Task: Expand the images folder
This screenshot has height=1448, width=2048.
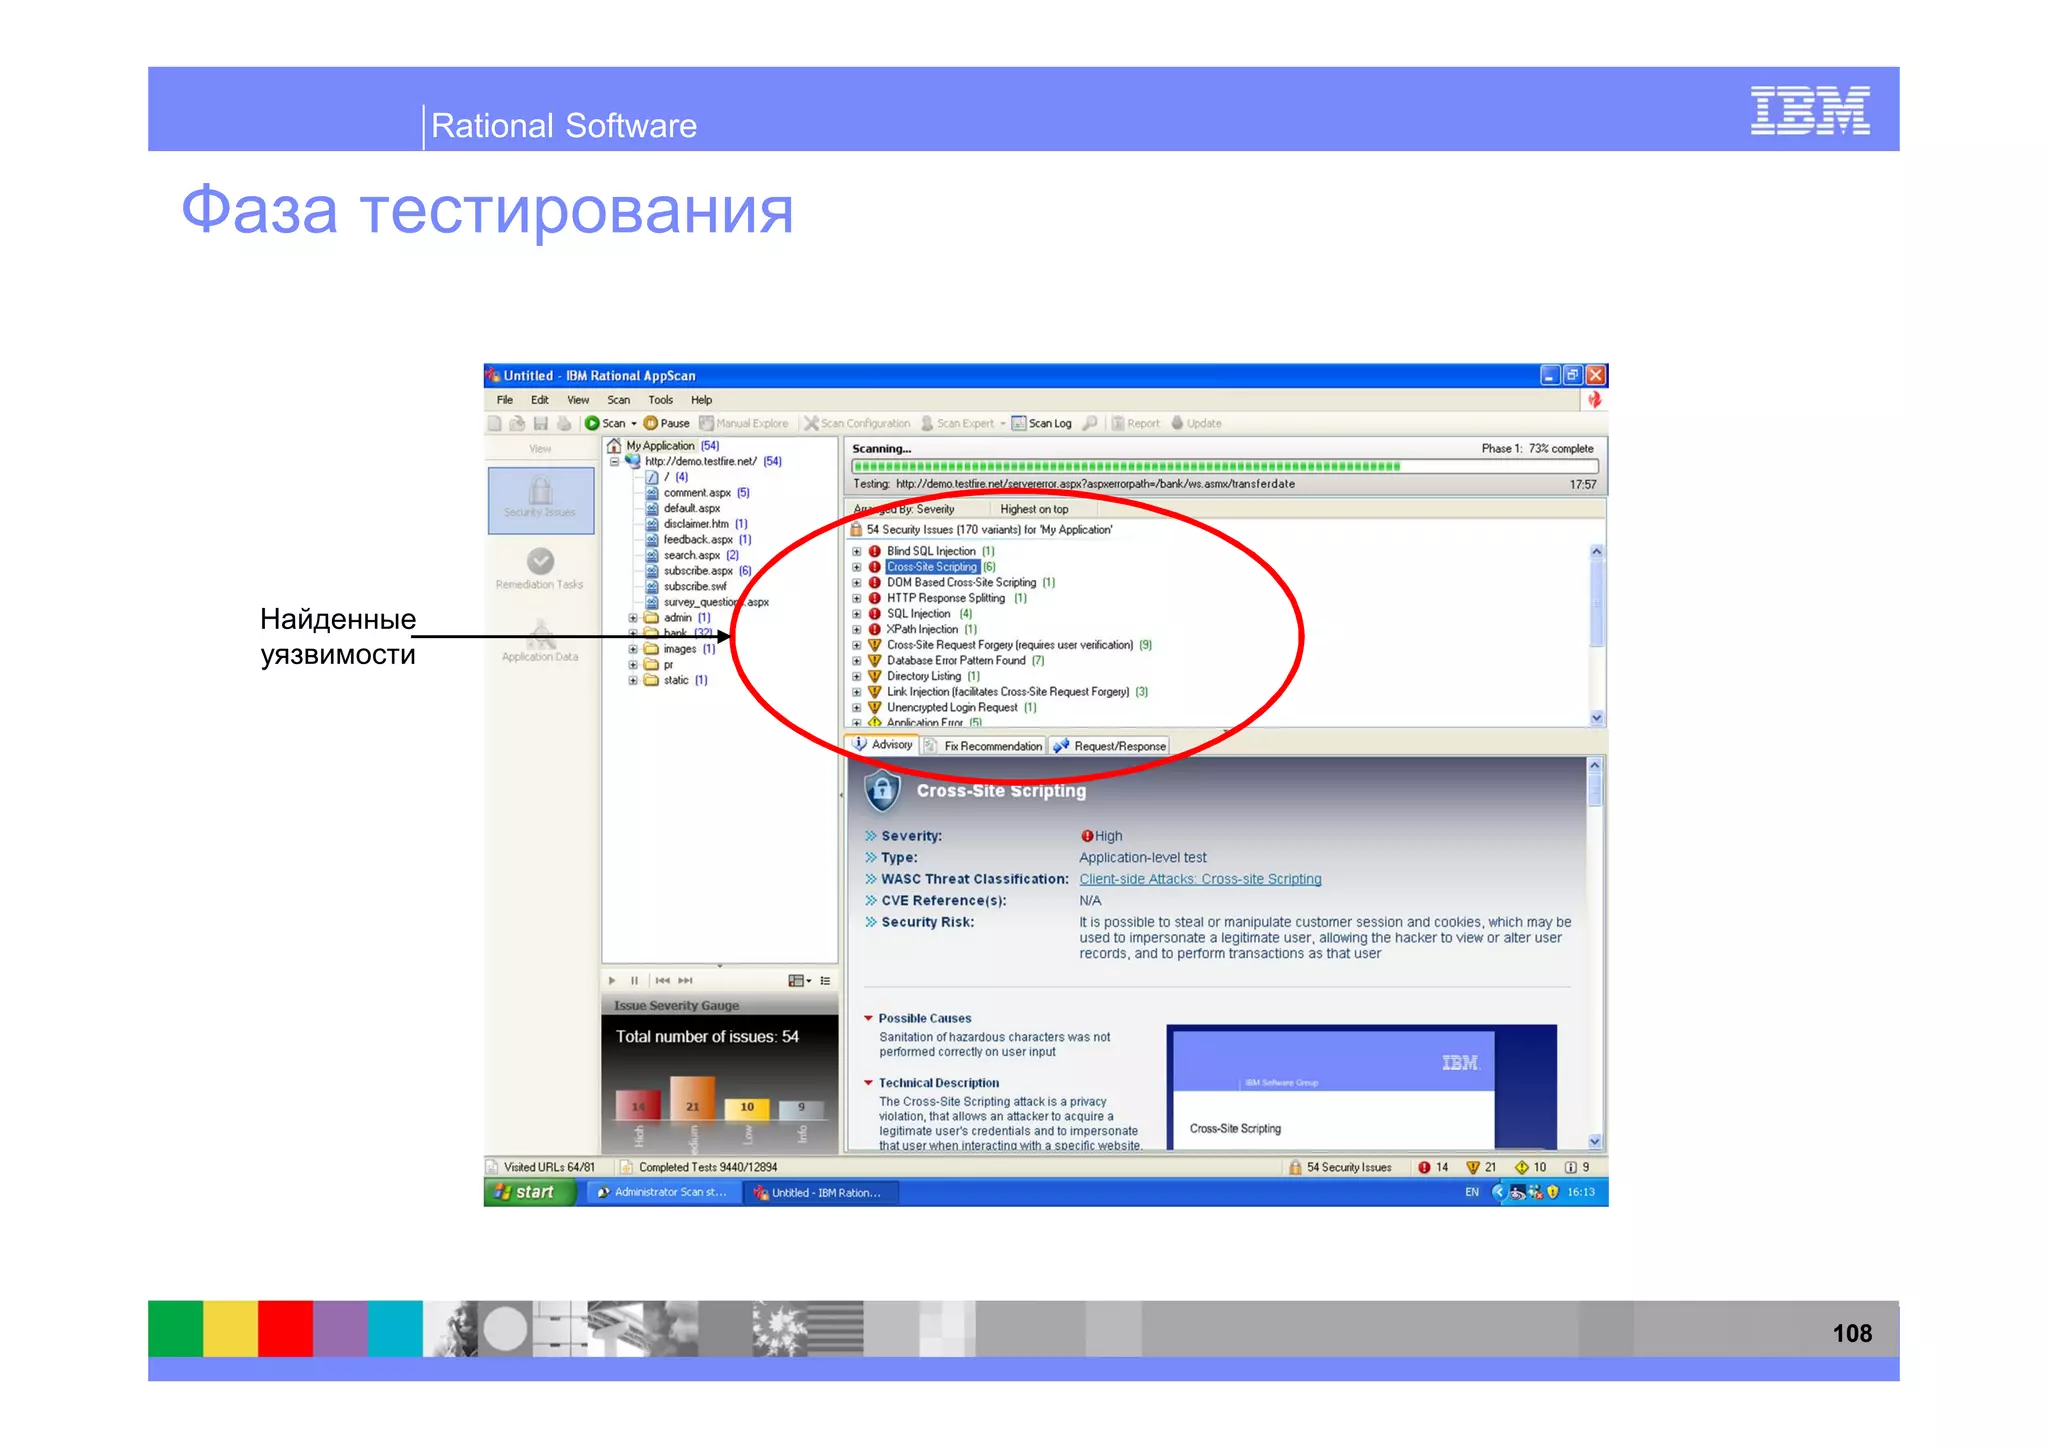Action: [633, 649]
